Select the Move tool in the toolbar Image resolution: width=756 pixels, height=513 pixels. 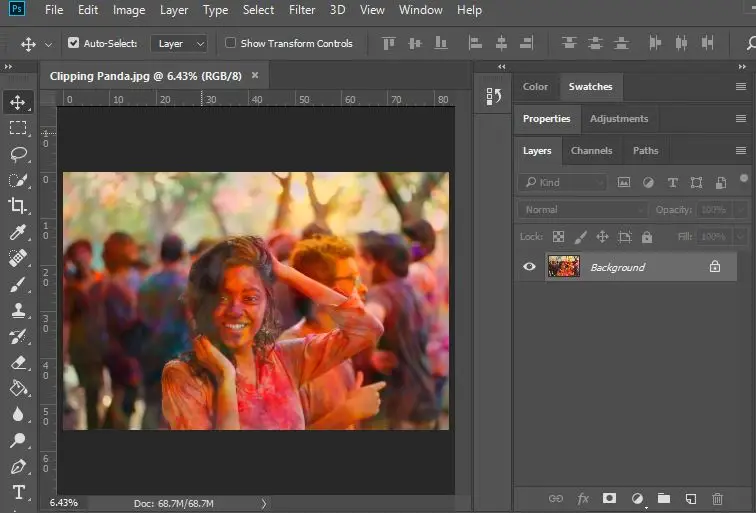pyautogui.click(x=18, y=102)
